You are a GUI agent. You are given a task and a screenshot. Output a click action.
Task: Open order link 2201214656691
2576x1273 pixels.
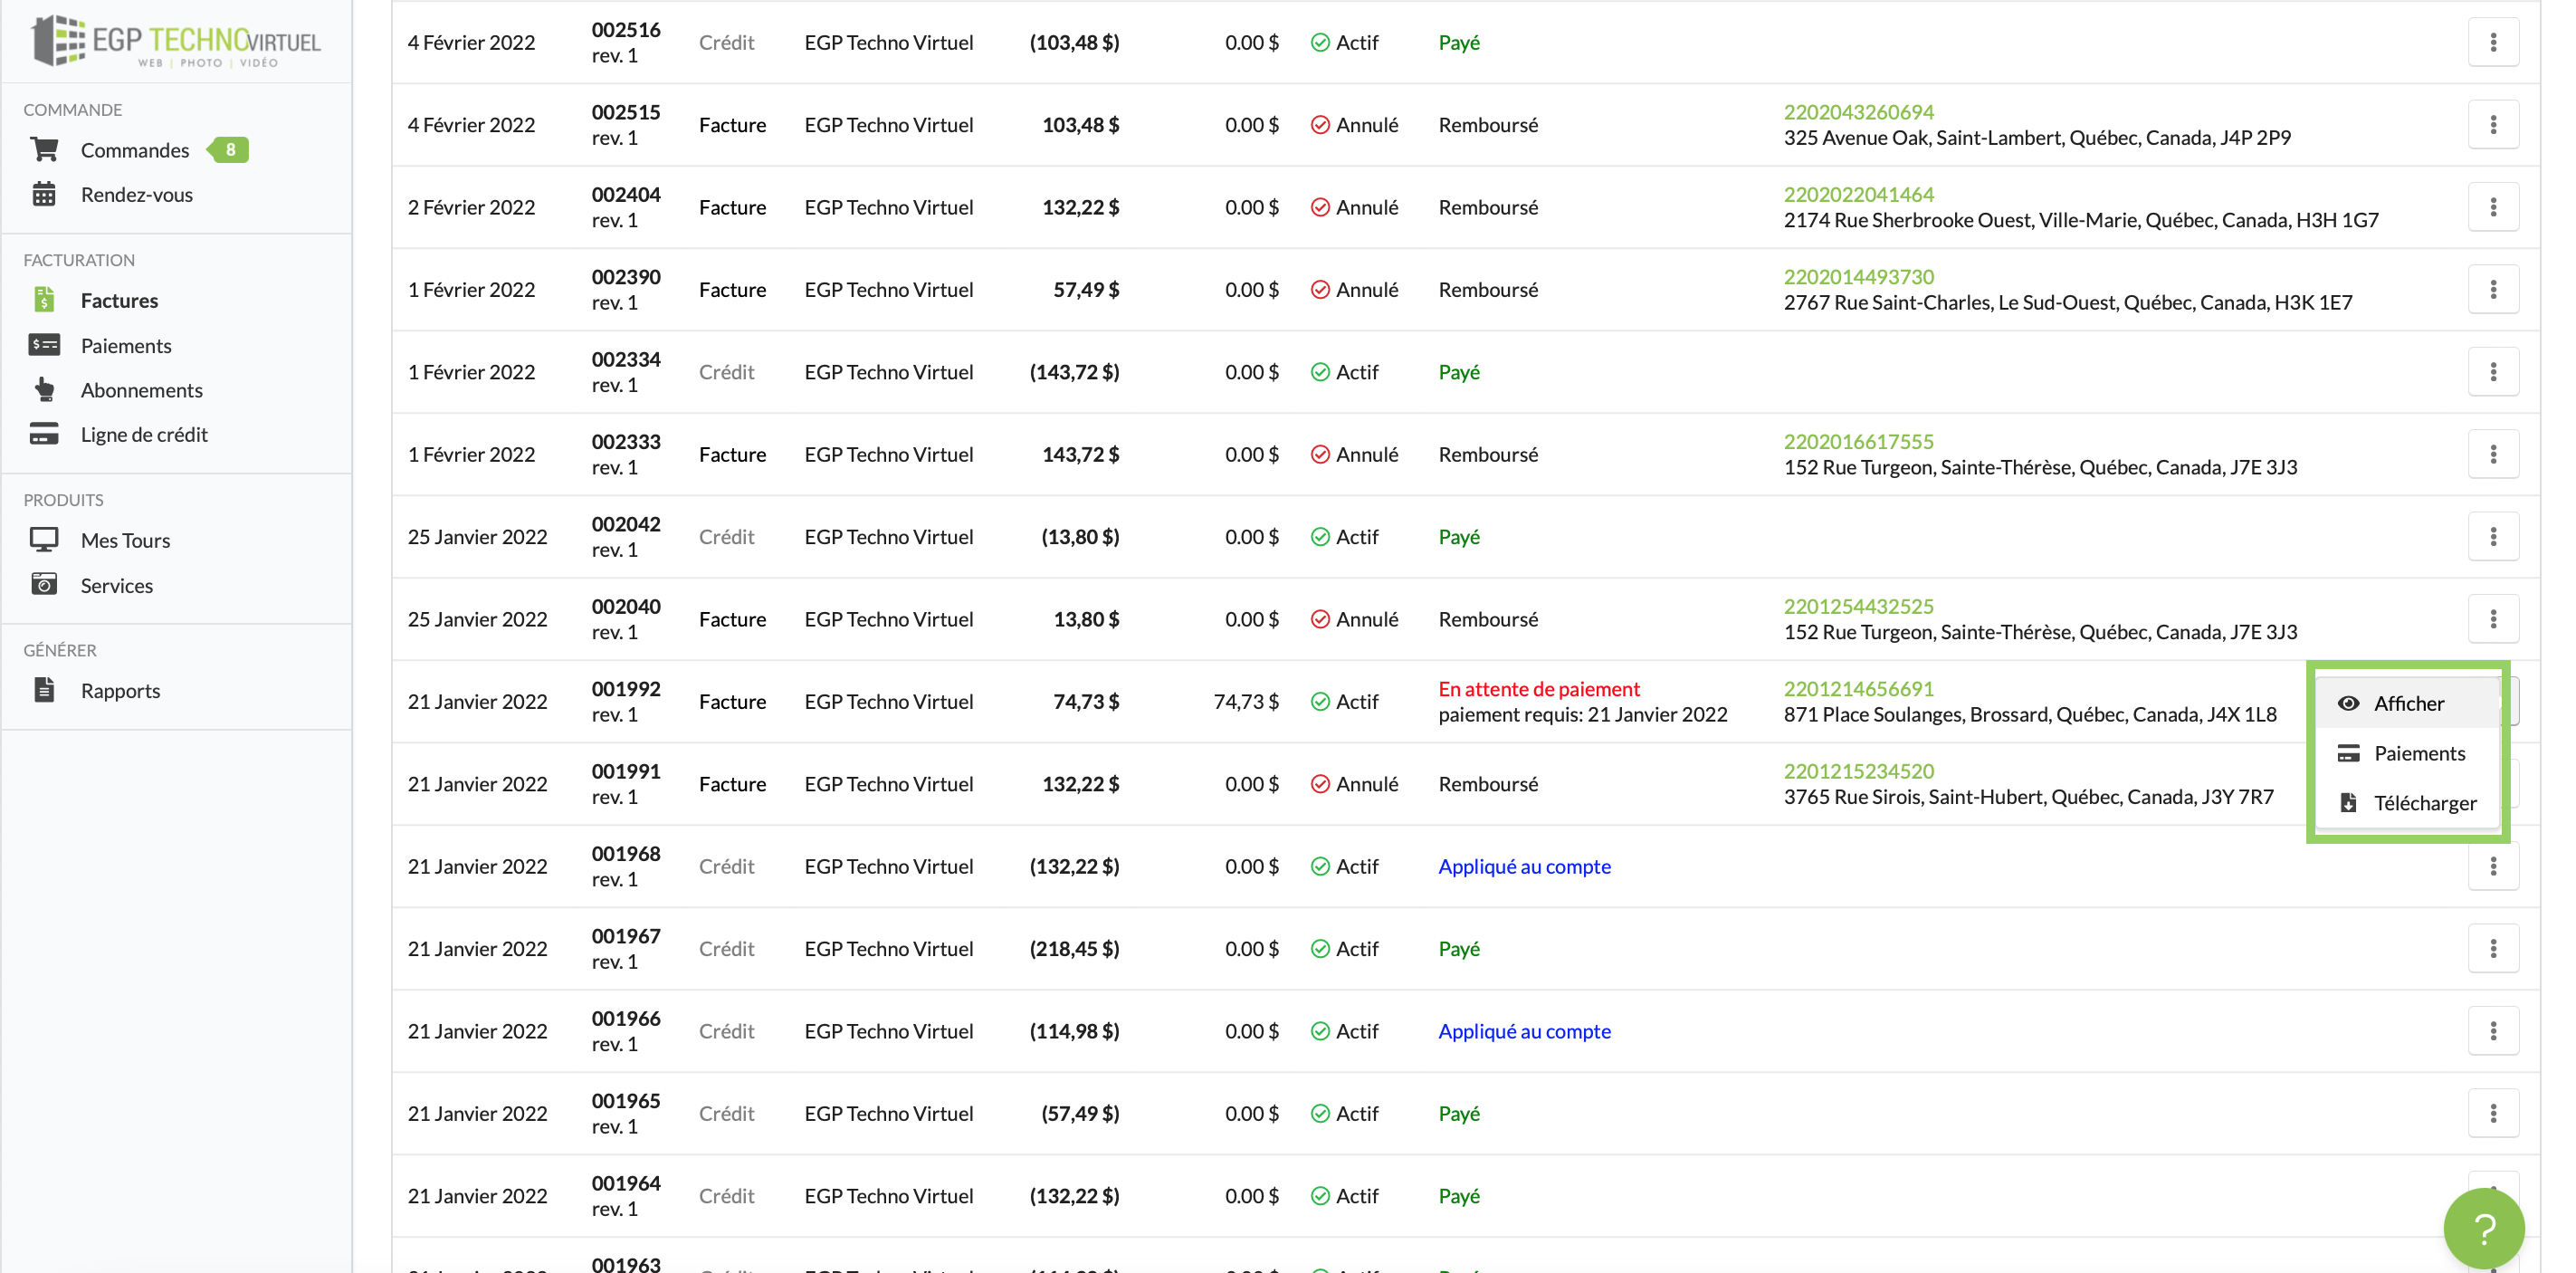click(1858, 689)
